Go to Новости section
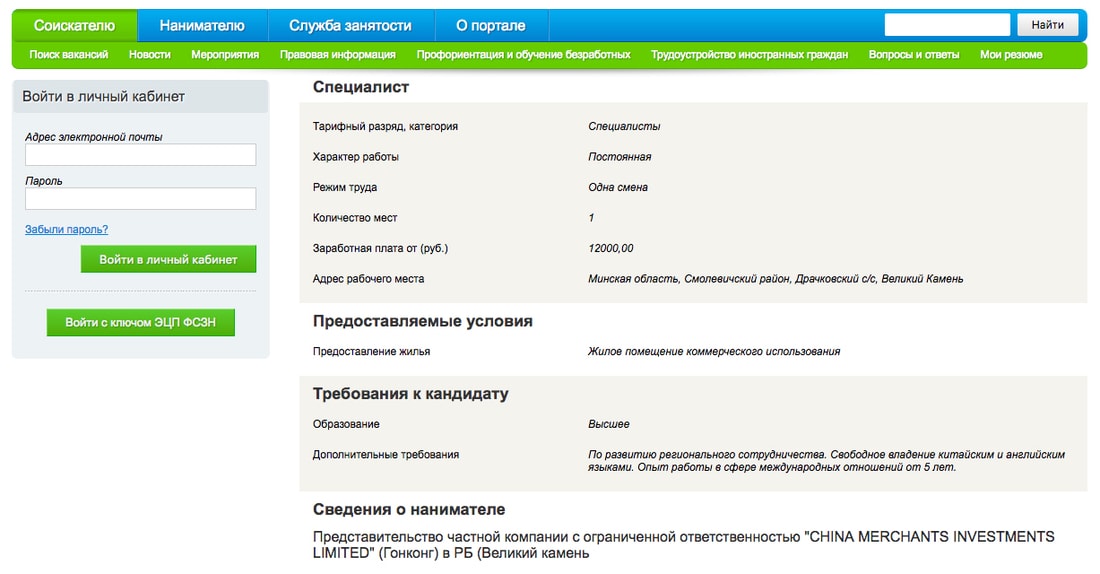1100x574 pixels. 149,55
